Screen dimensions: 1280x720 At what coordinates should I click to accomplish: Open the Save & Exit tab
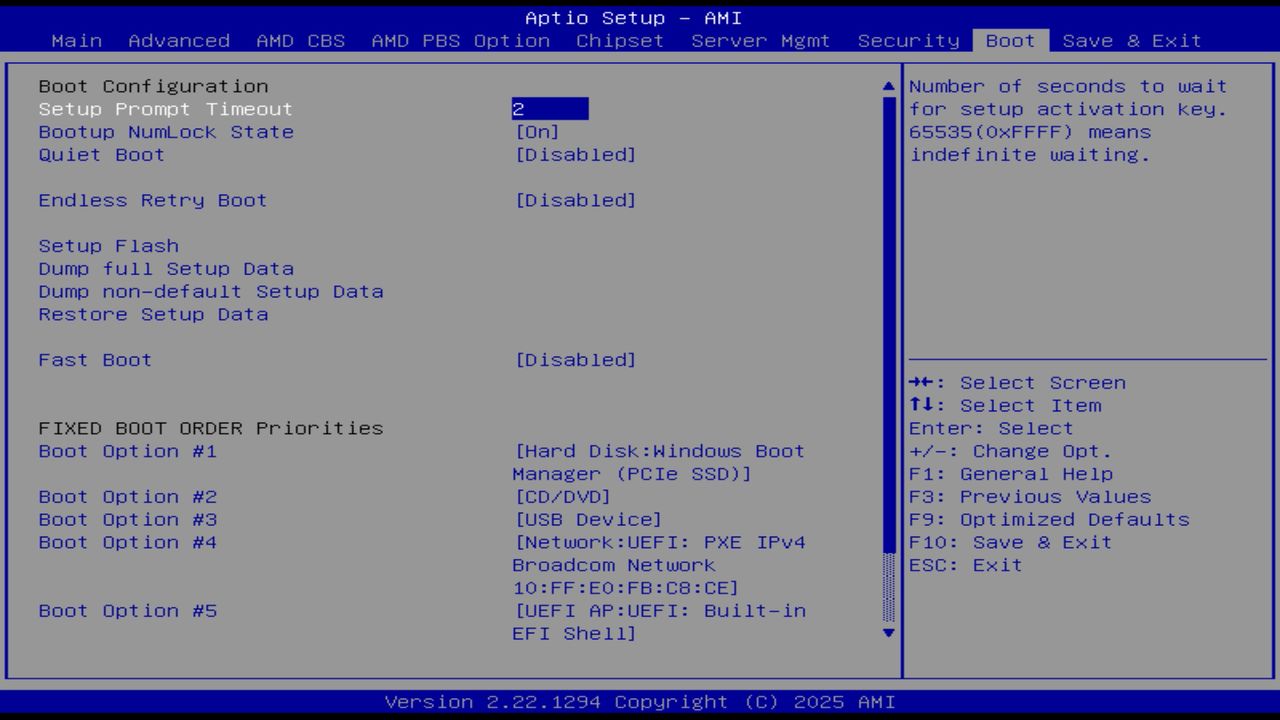pyautogui.click(x=1131, y=40)
